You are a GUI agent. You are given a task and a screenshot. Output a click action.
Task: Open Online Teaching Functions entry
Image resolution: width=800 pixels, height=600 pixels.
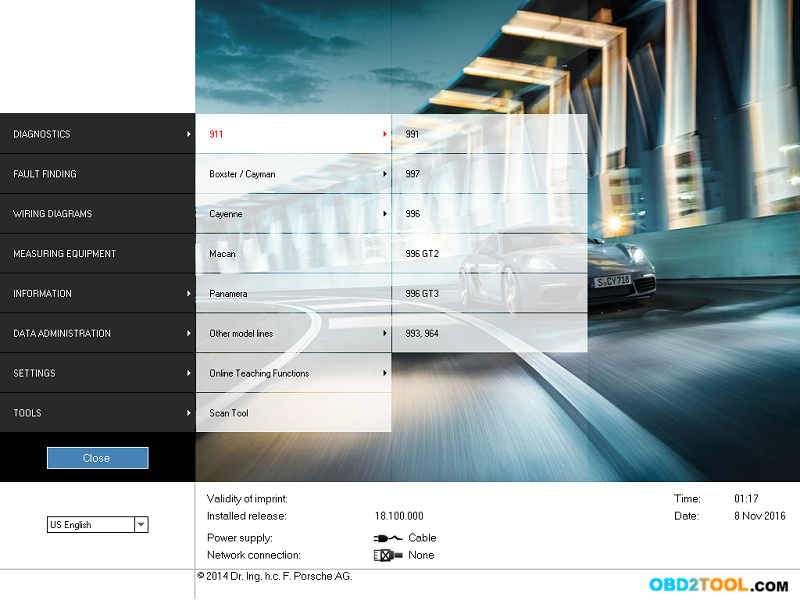tap(293, 372)
